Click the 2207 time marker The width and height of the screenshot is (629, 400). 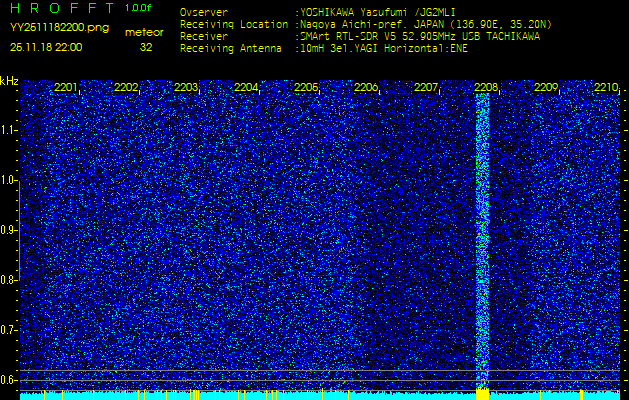tap(426, 87)
